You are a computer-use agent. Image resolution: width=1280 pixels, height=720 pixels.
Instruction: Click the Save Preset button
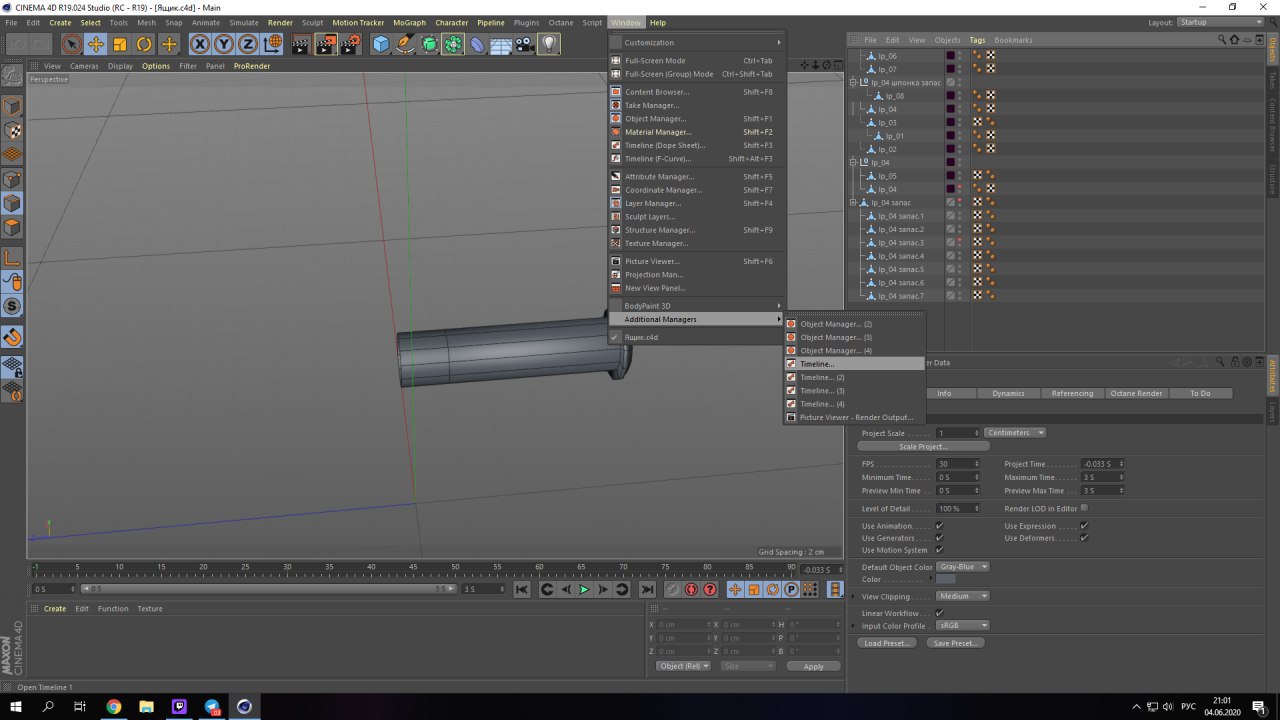[x=955, y=643]
